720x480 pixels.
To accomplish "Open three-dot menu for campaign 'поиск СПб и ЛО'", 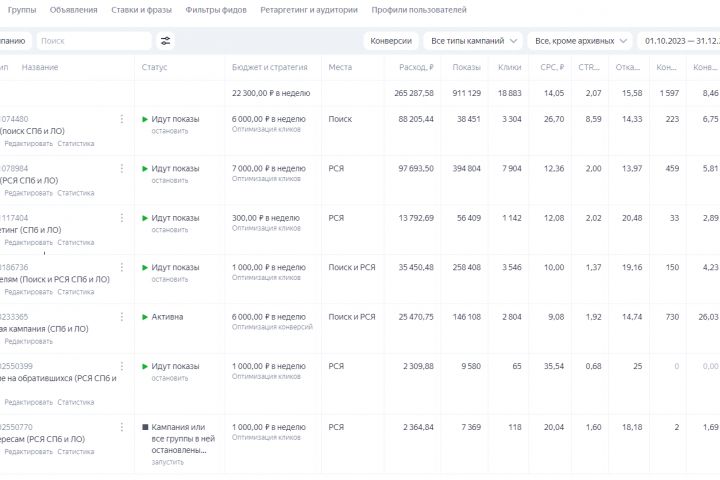I will pos(122,119).
